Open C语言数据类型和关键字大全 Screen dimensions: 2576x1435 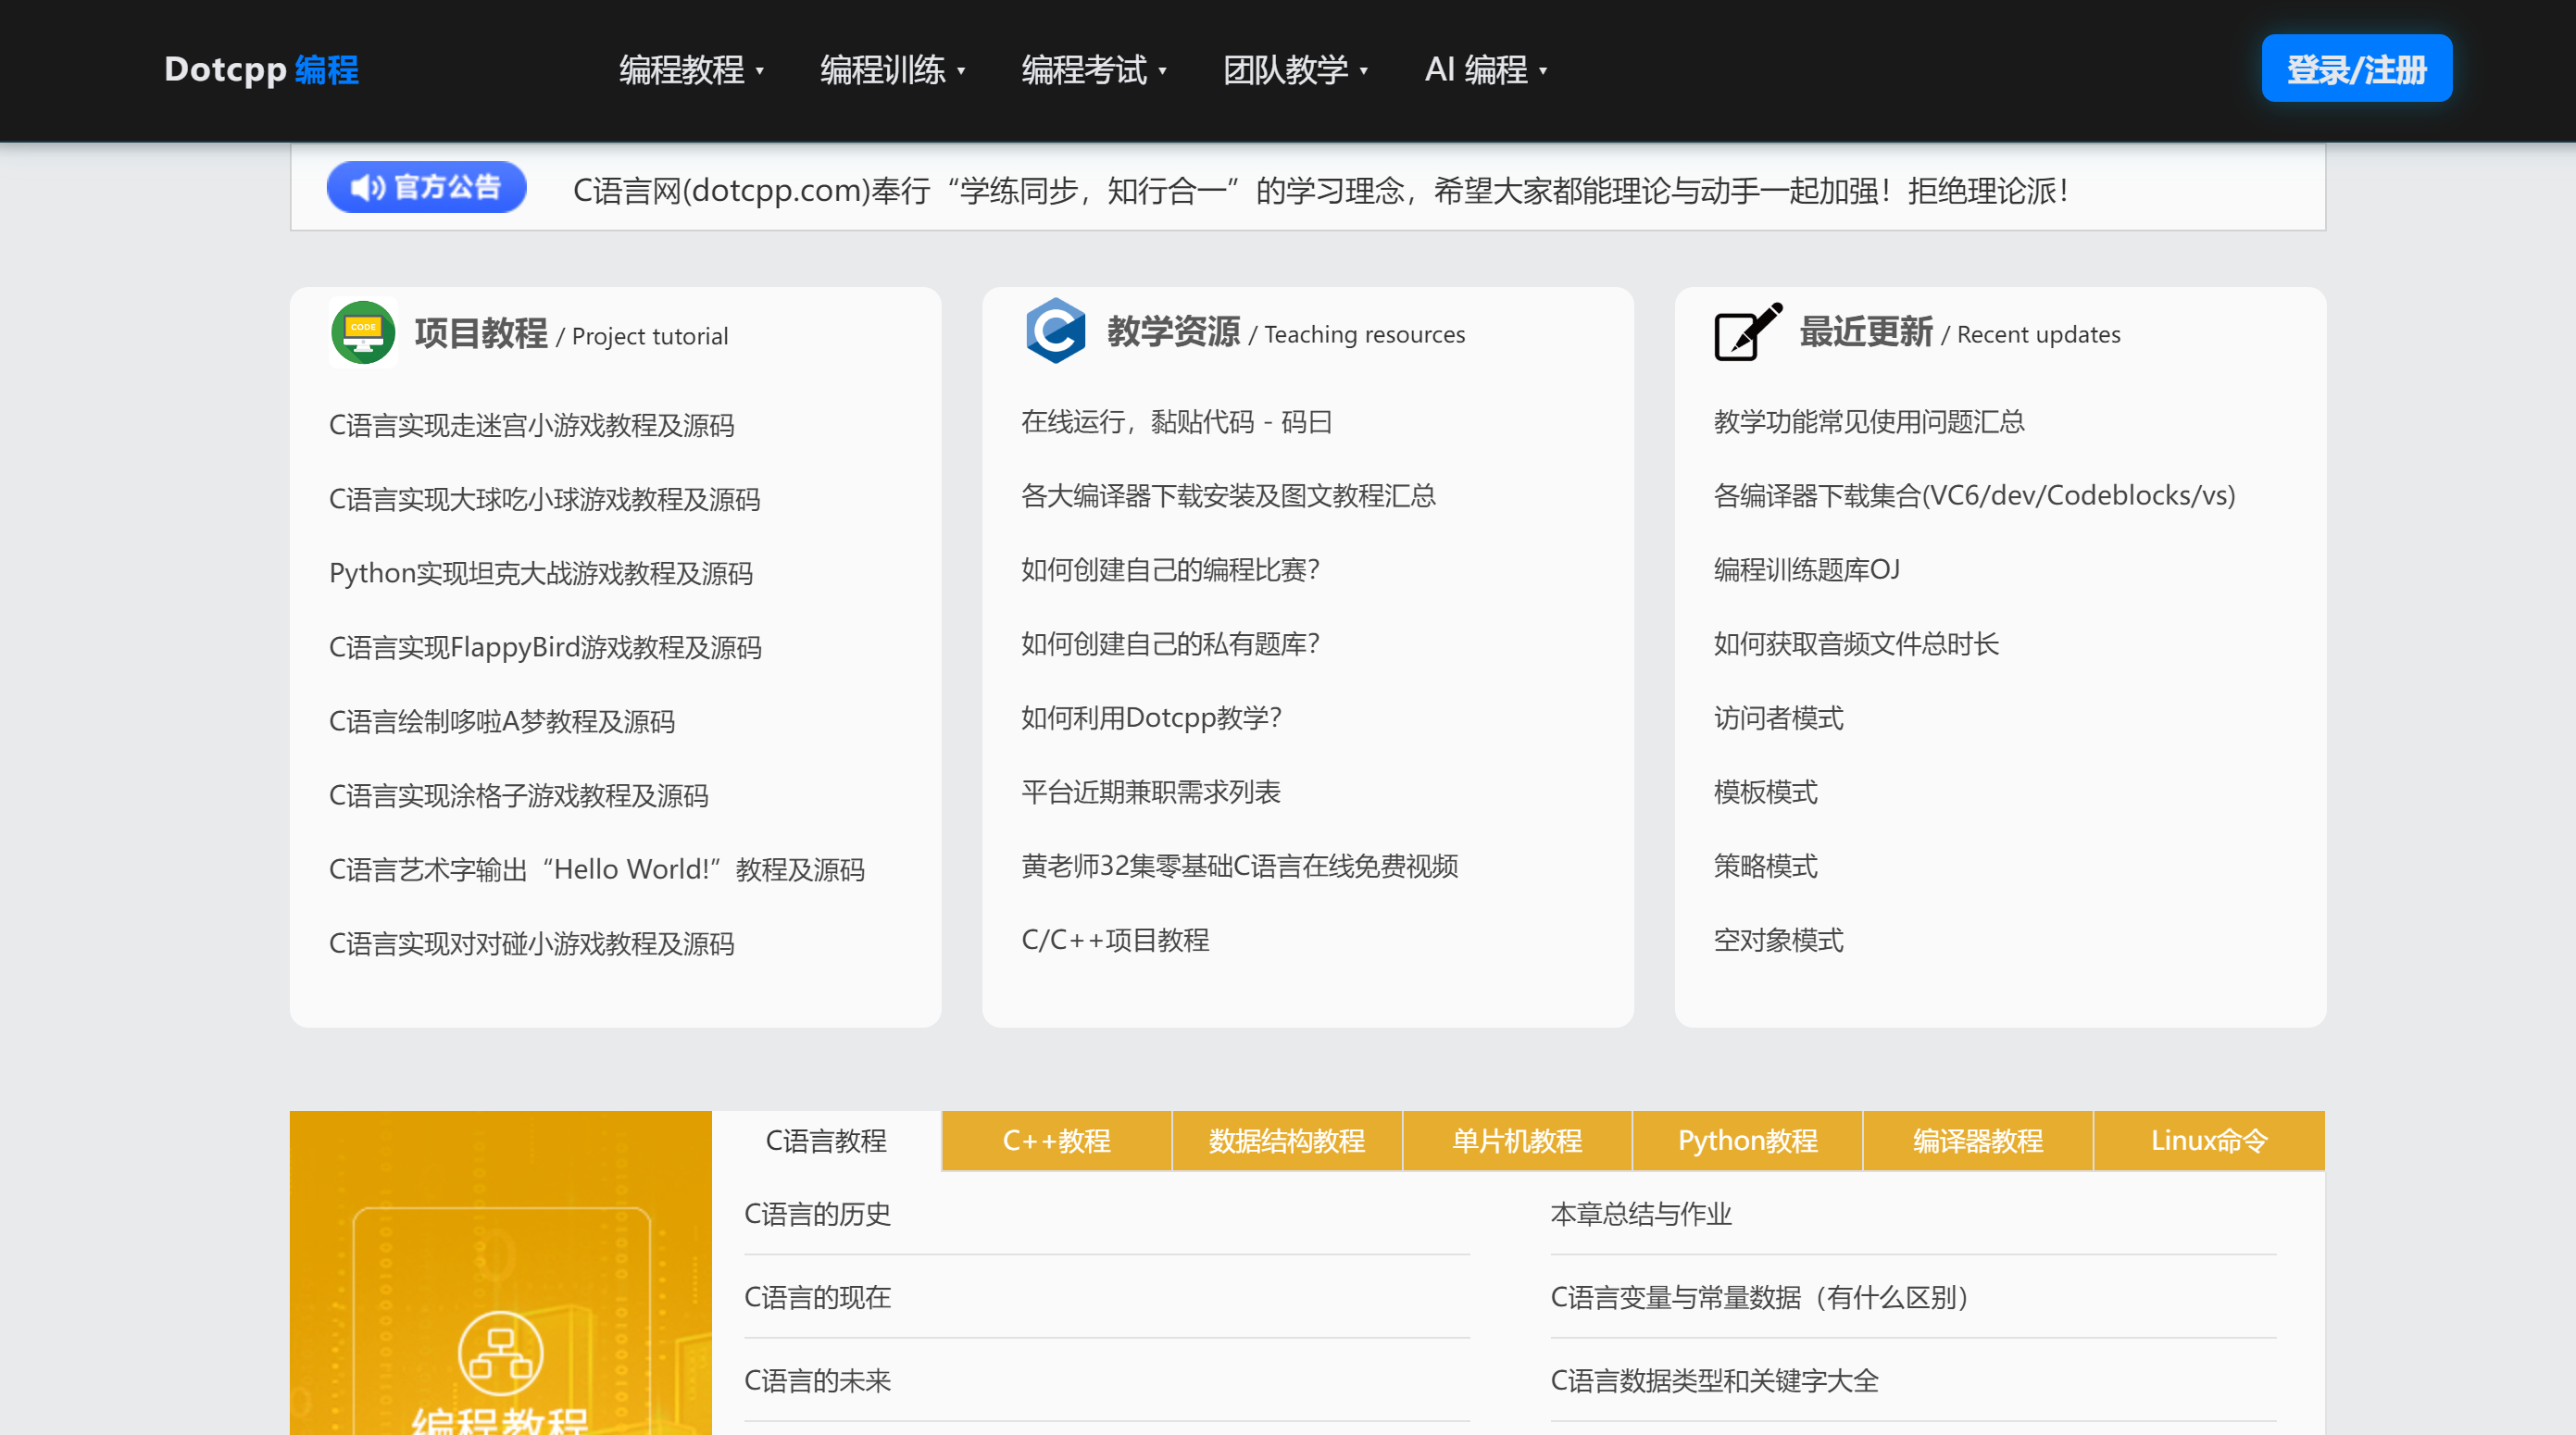(x=1714, y=1381)
